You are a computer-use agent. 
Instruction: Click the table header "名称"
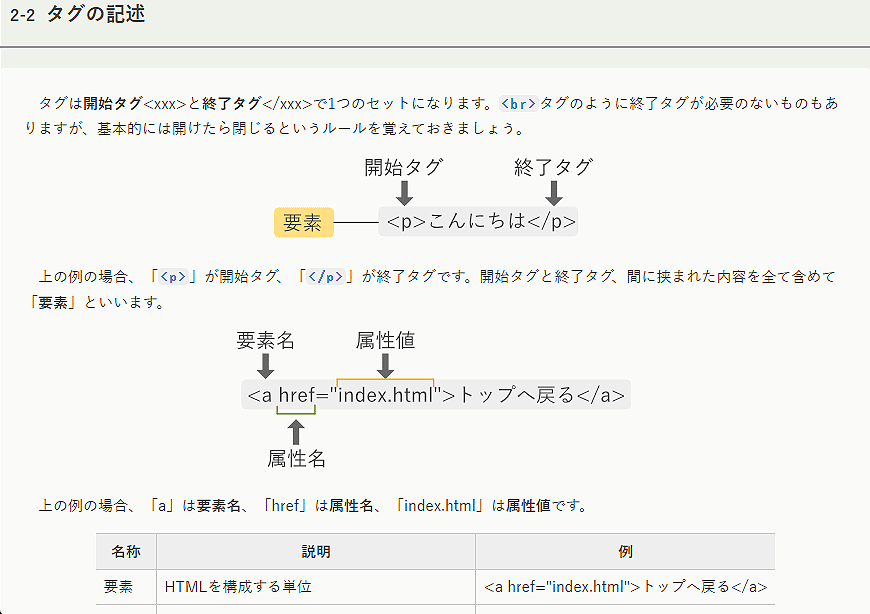(126, 551)
